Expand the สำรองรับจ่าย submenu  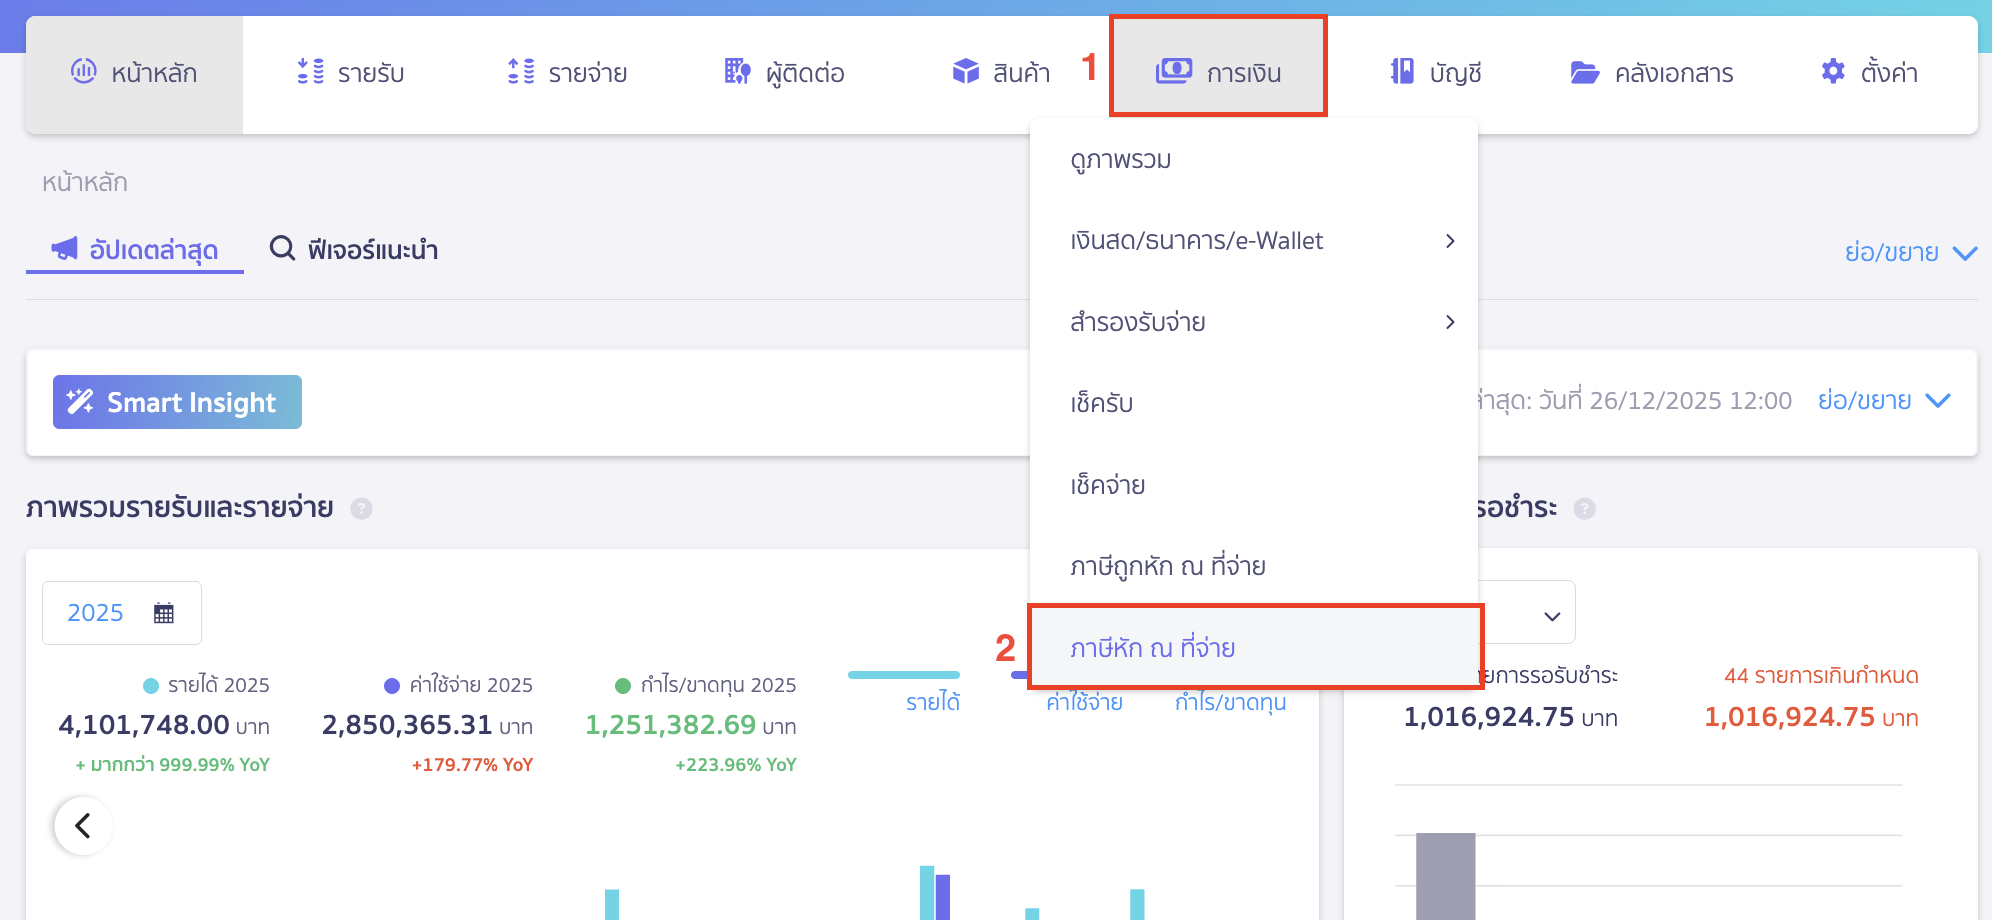tap(1449, 322)
